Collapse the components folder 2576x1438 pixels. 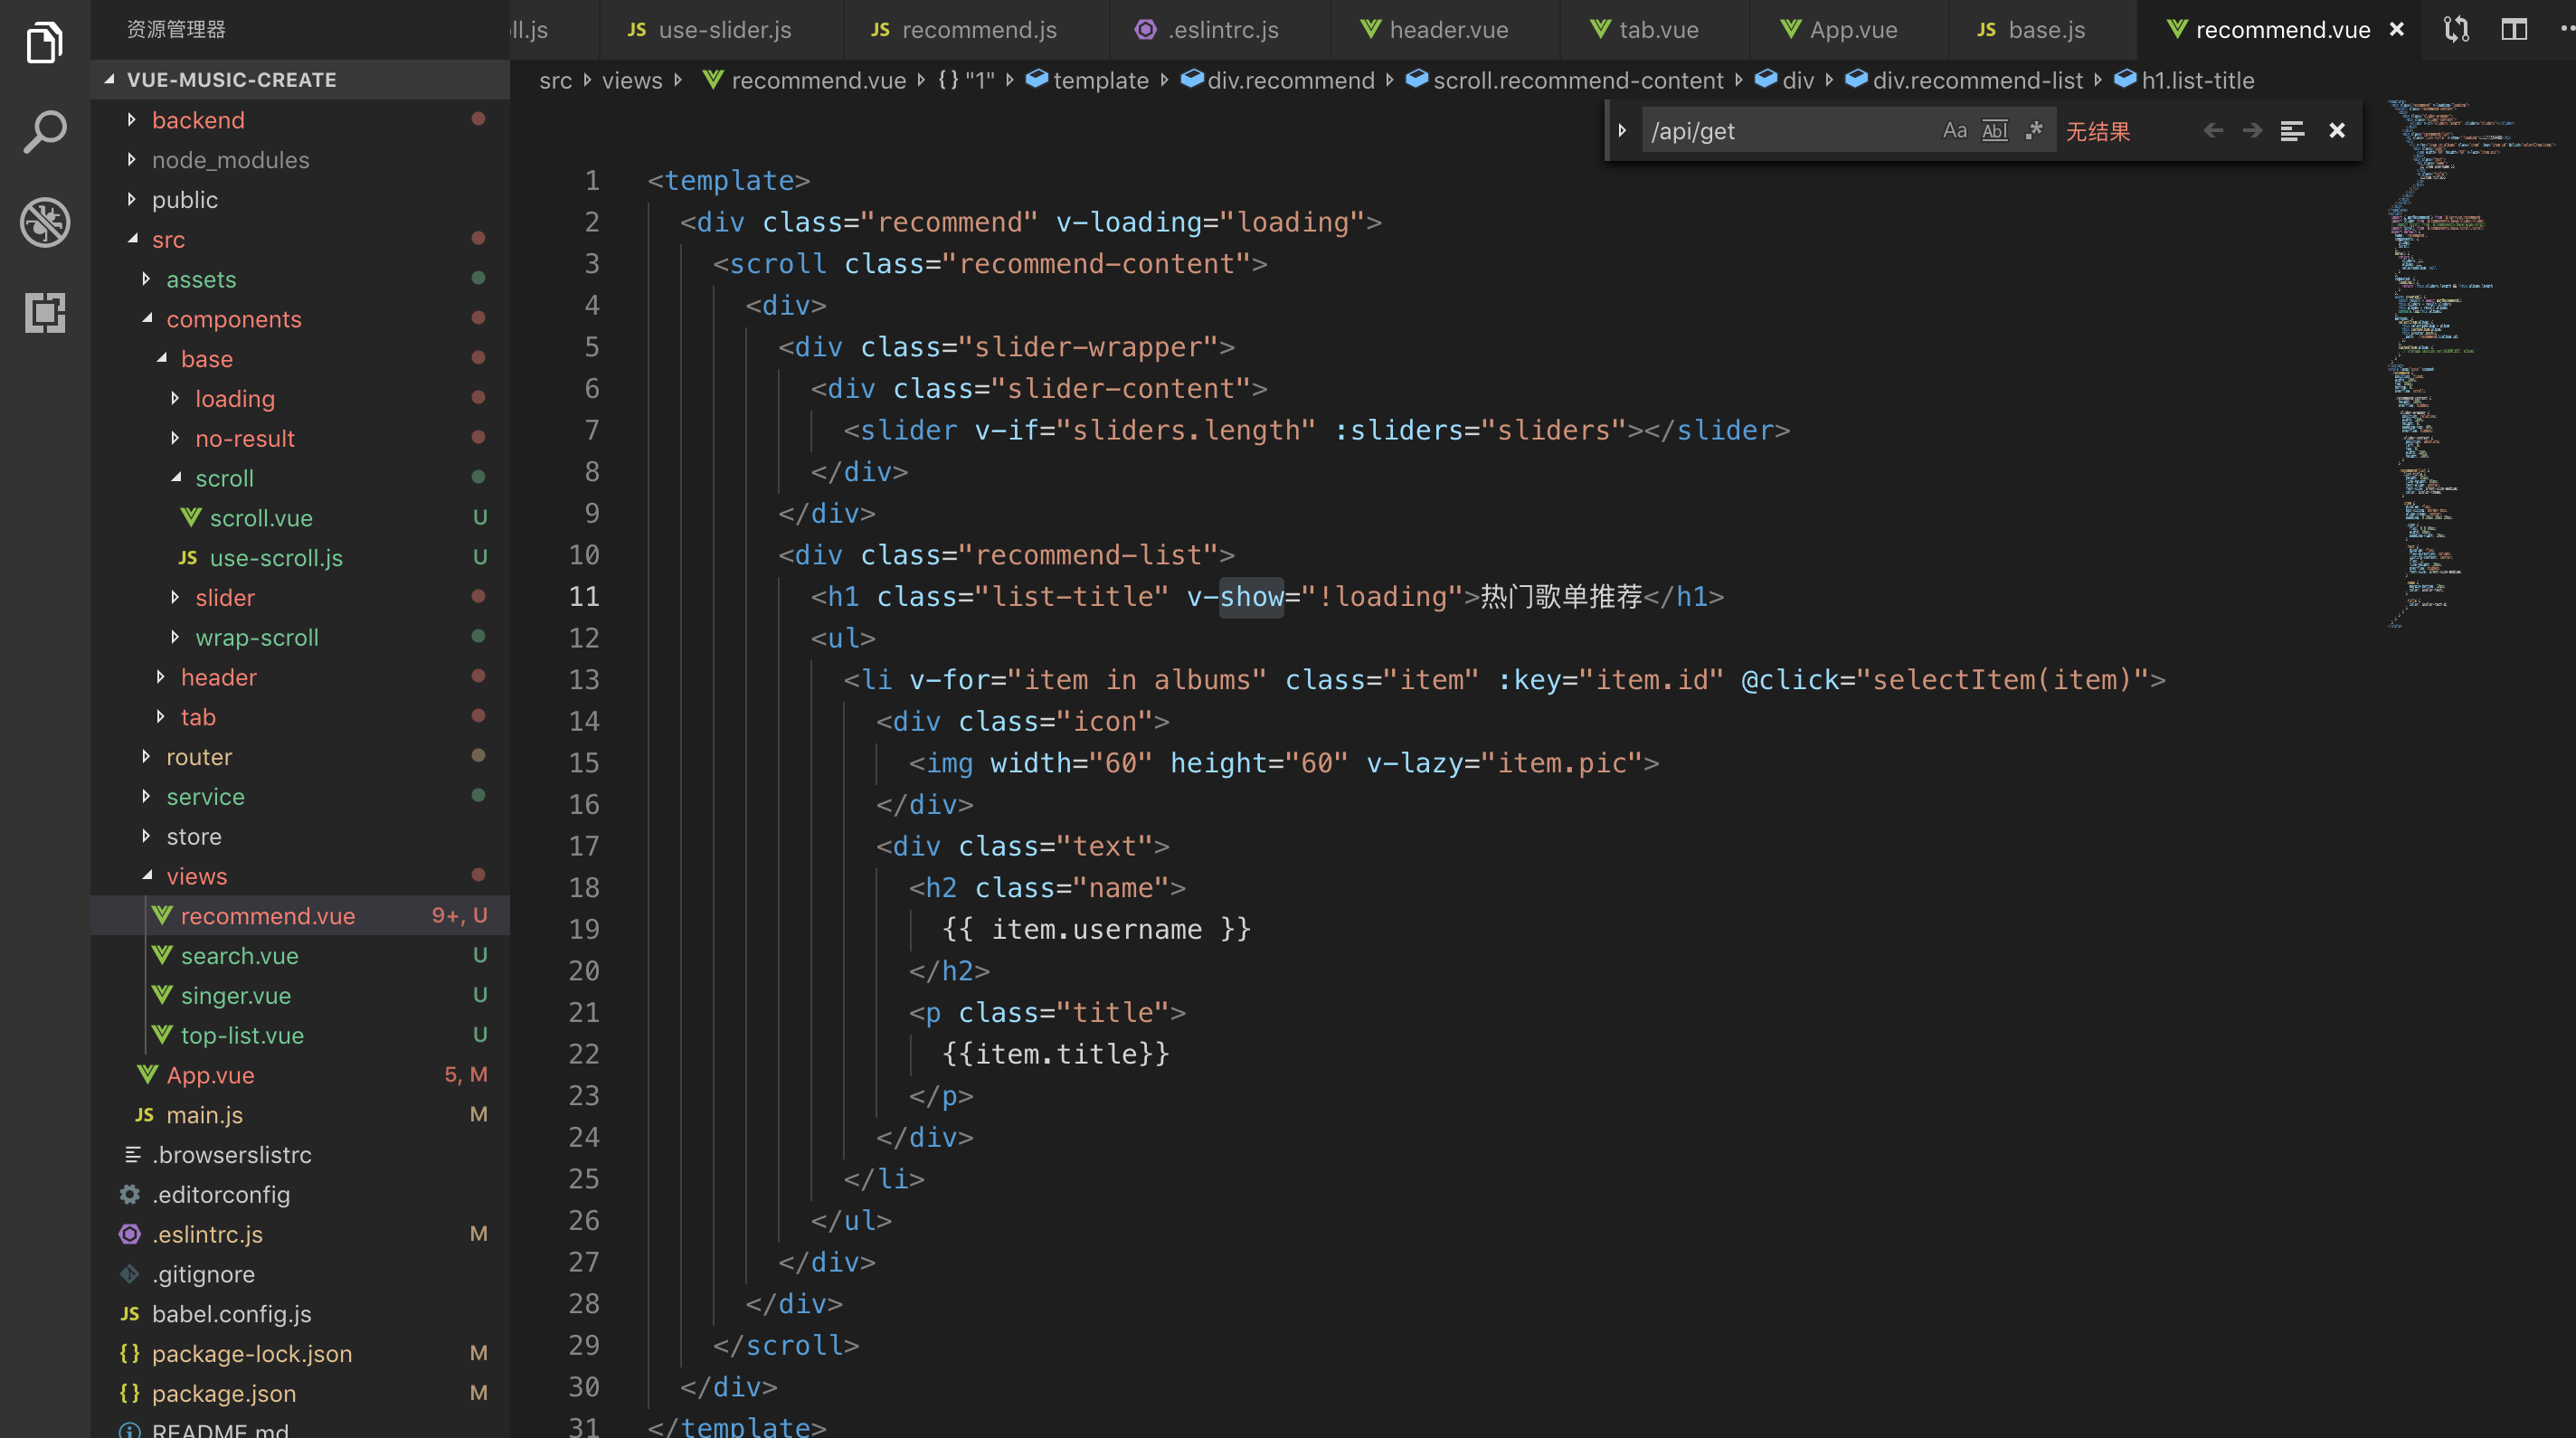pos(300,319)
